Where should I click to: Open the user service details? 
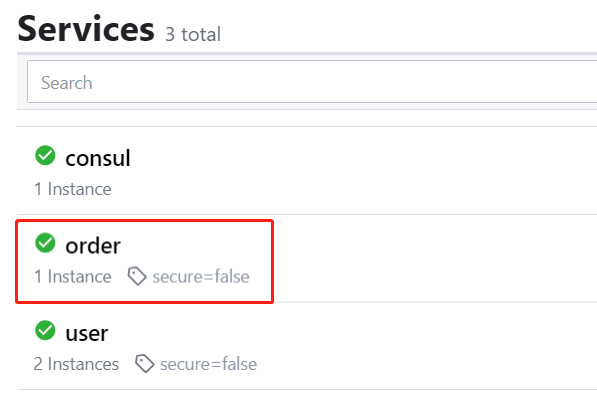87,334
